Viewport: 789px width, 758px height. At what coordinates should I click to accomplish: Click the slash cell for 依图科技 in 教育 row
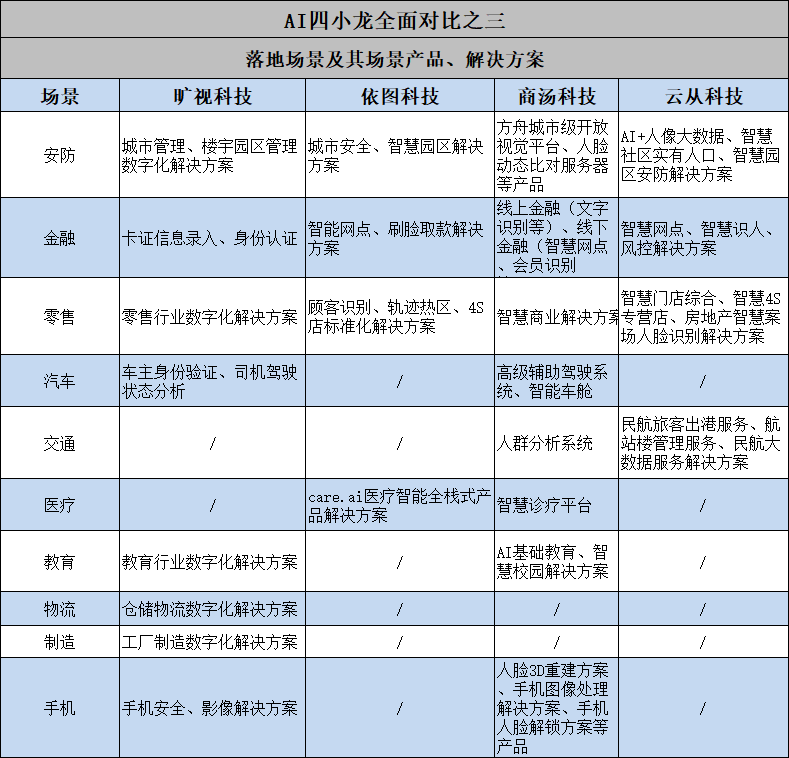click(400, 561)
